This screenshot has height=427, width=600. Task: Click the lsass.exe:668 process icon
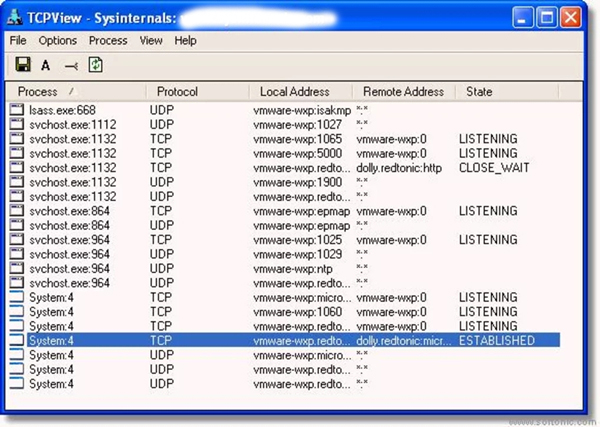(x=17, y=109)
